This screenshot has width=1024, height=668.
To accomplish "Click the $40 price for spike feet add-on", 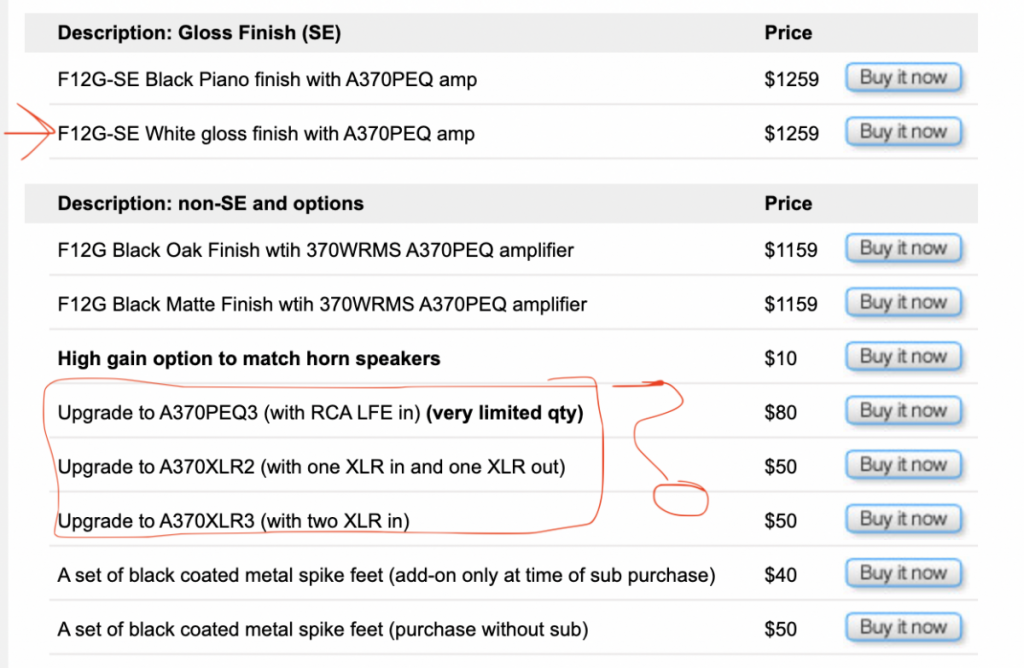I will click(x=780, y=575).
